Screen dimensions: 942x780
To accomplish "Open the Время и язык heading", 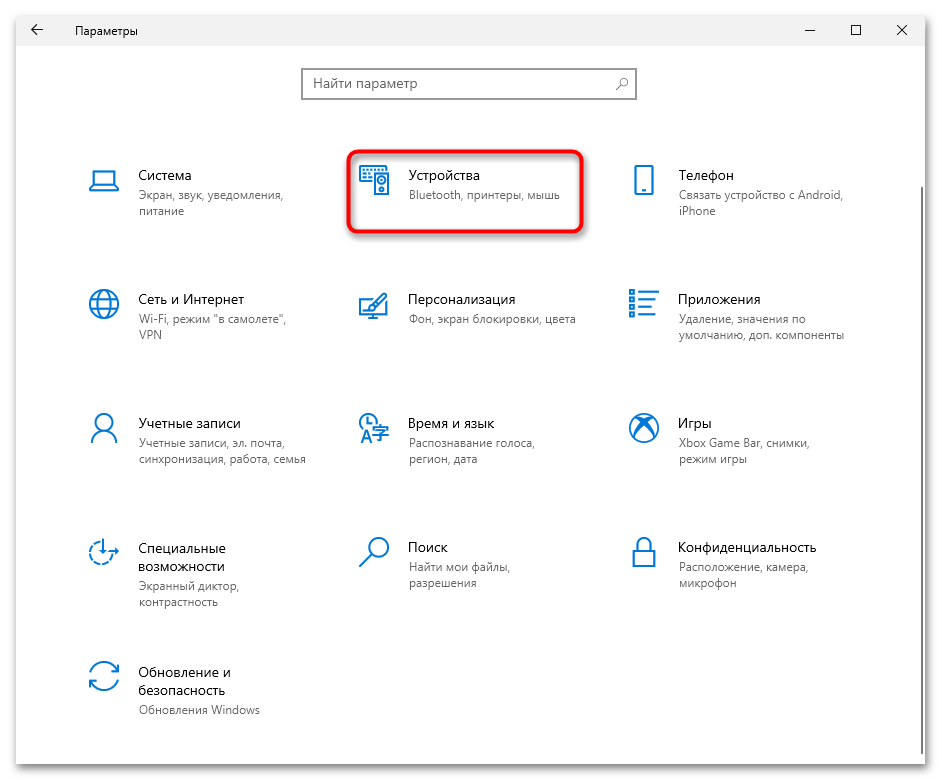I will click(451, 424).
